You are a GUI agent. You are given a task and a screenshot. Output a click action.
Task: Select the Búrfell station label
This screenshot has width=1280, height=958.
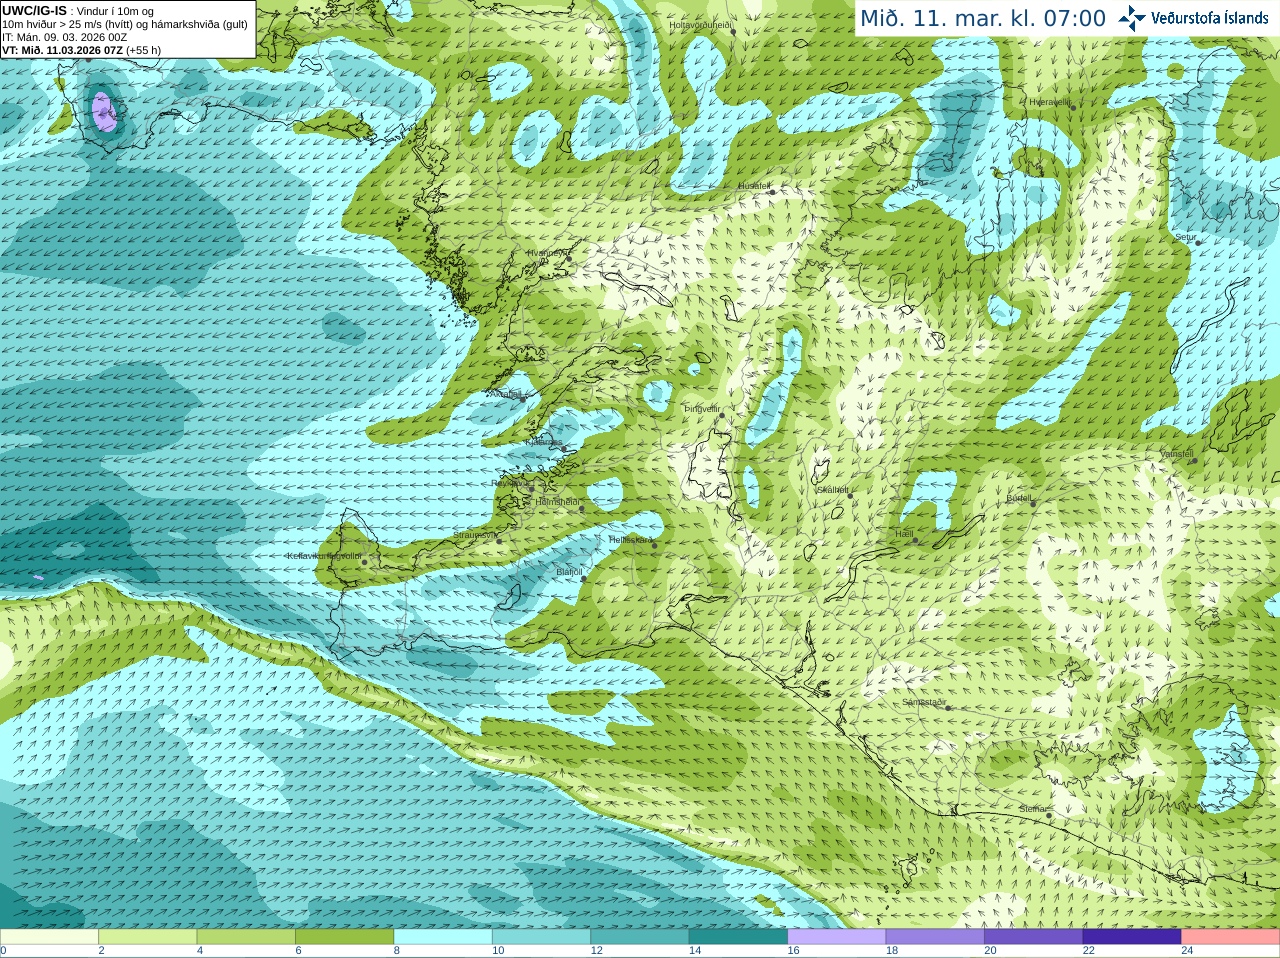point(1020,498)
